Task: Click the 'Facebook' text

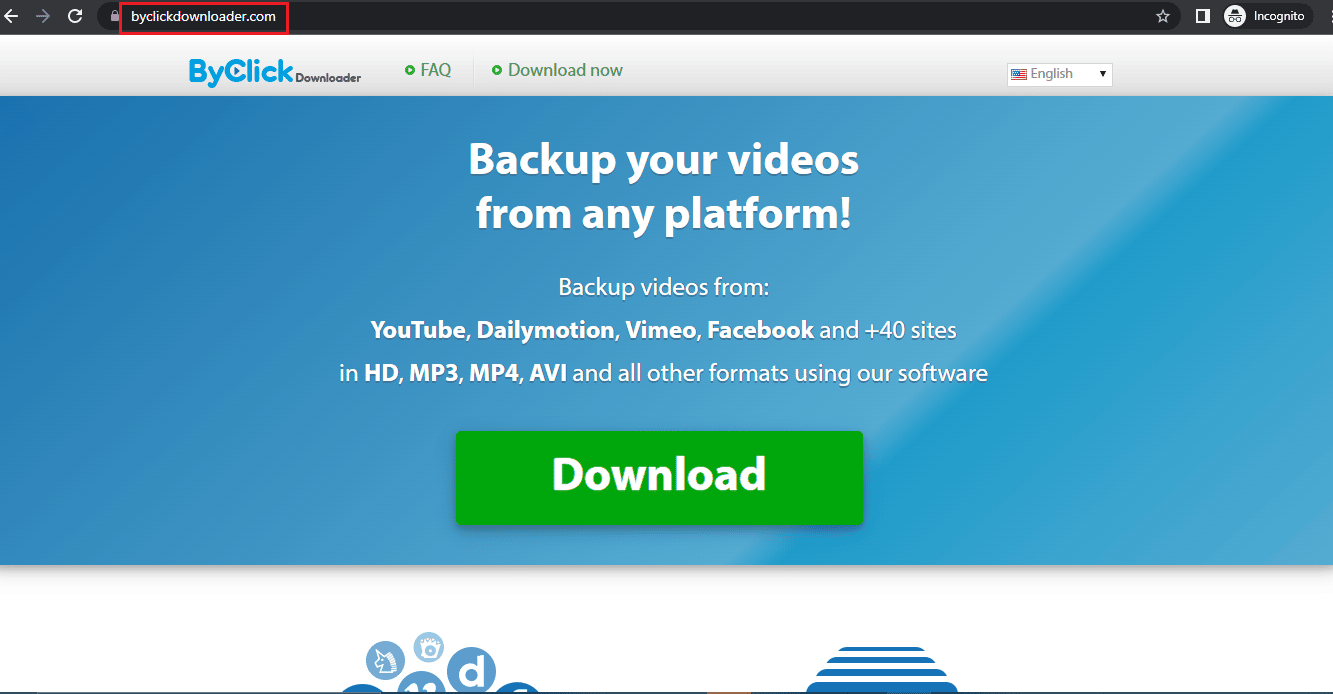Action: coord(761,330)
